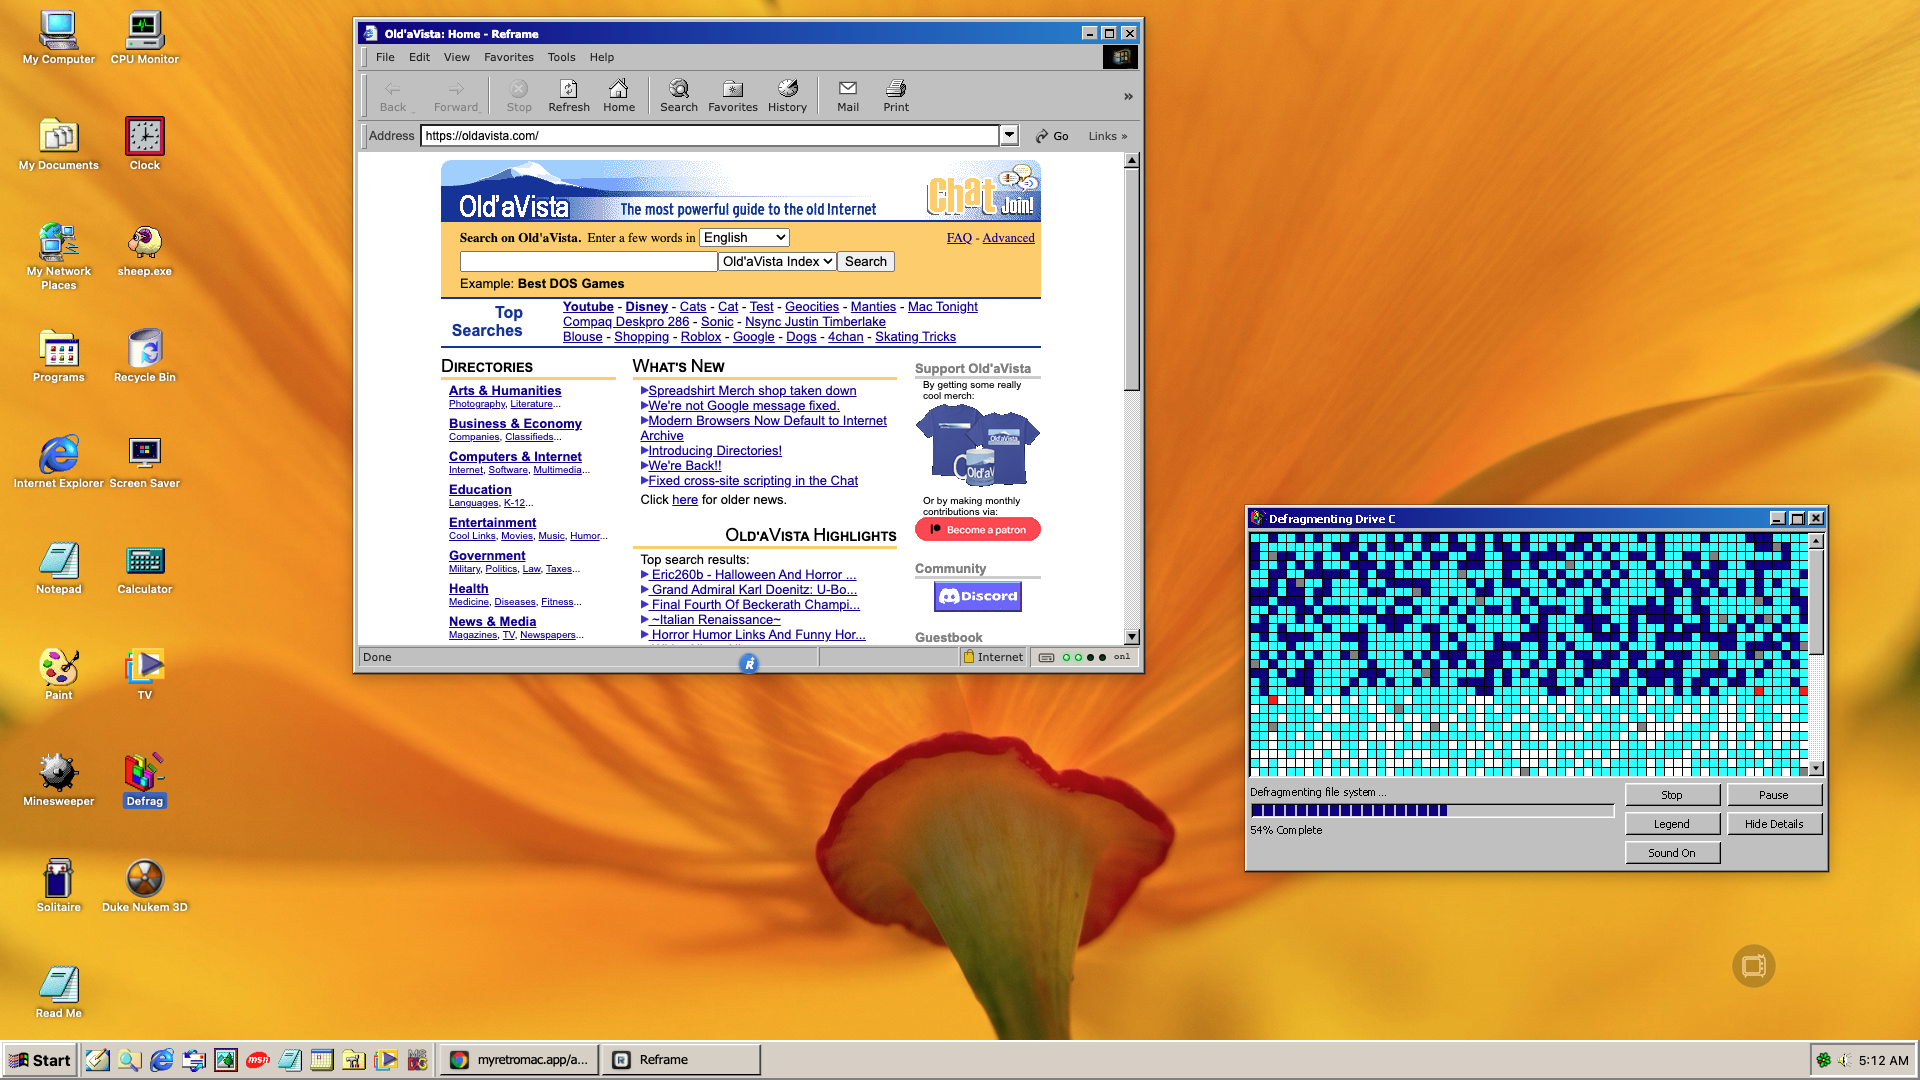
Task: Switch to the Reframe taskbar item
Action: click(x=682, y=1060)
